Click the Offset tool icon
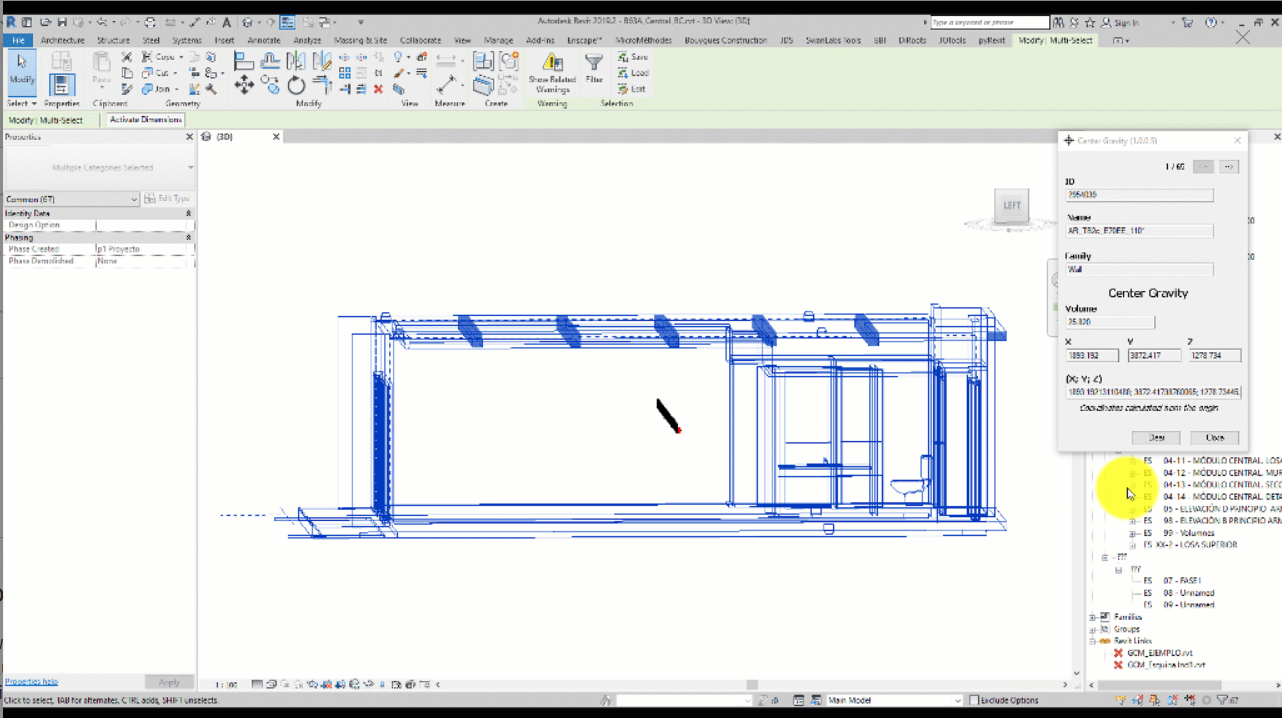The image size is (1282, 718). [x=271, y=61]
